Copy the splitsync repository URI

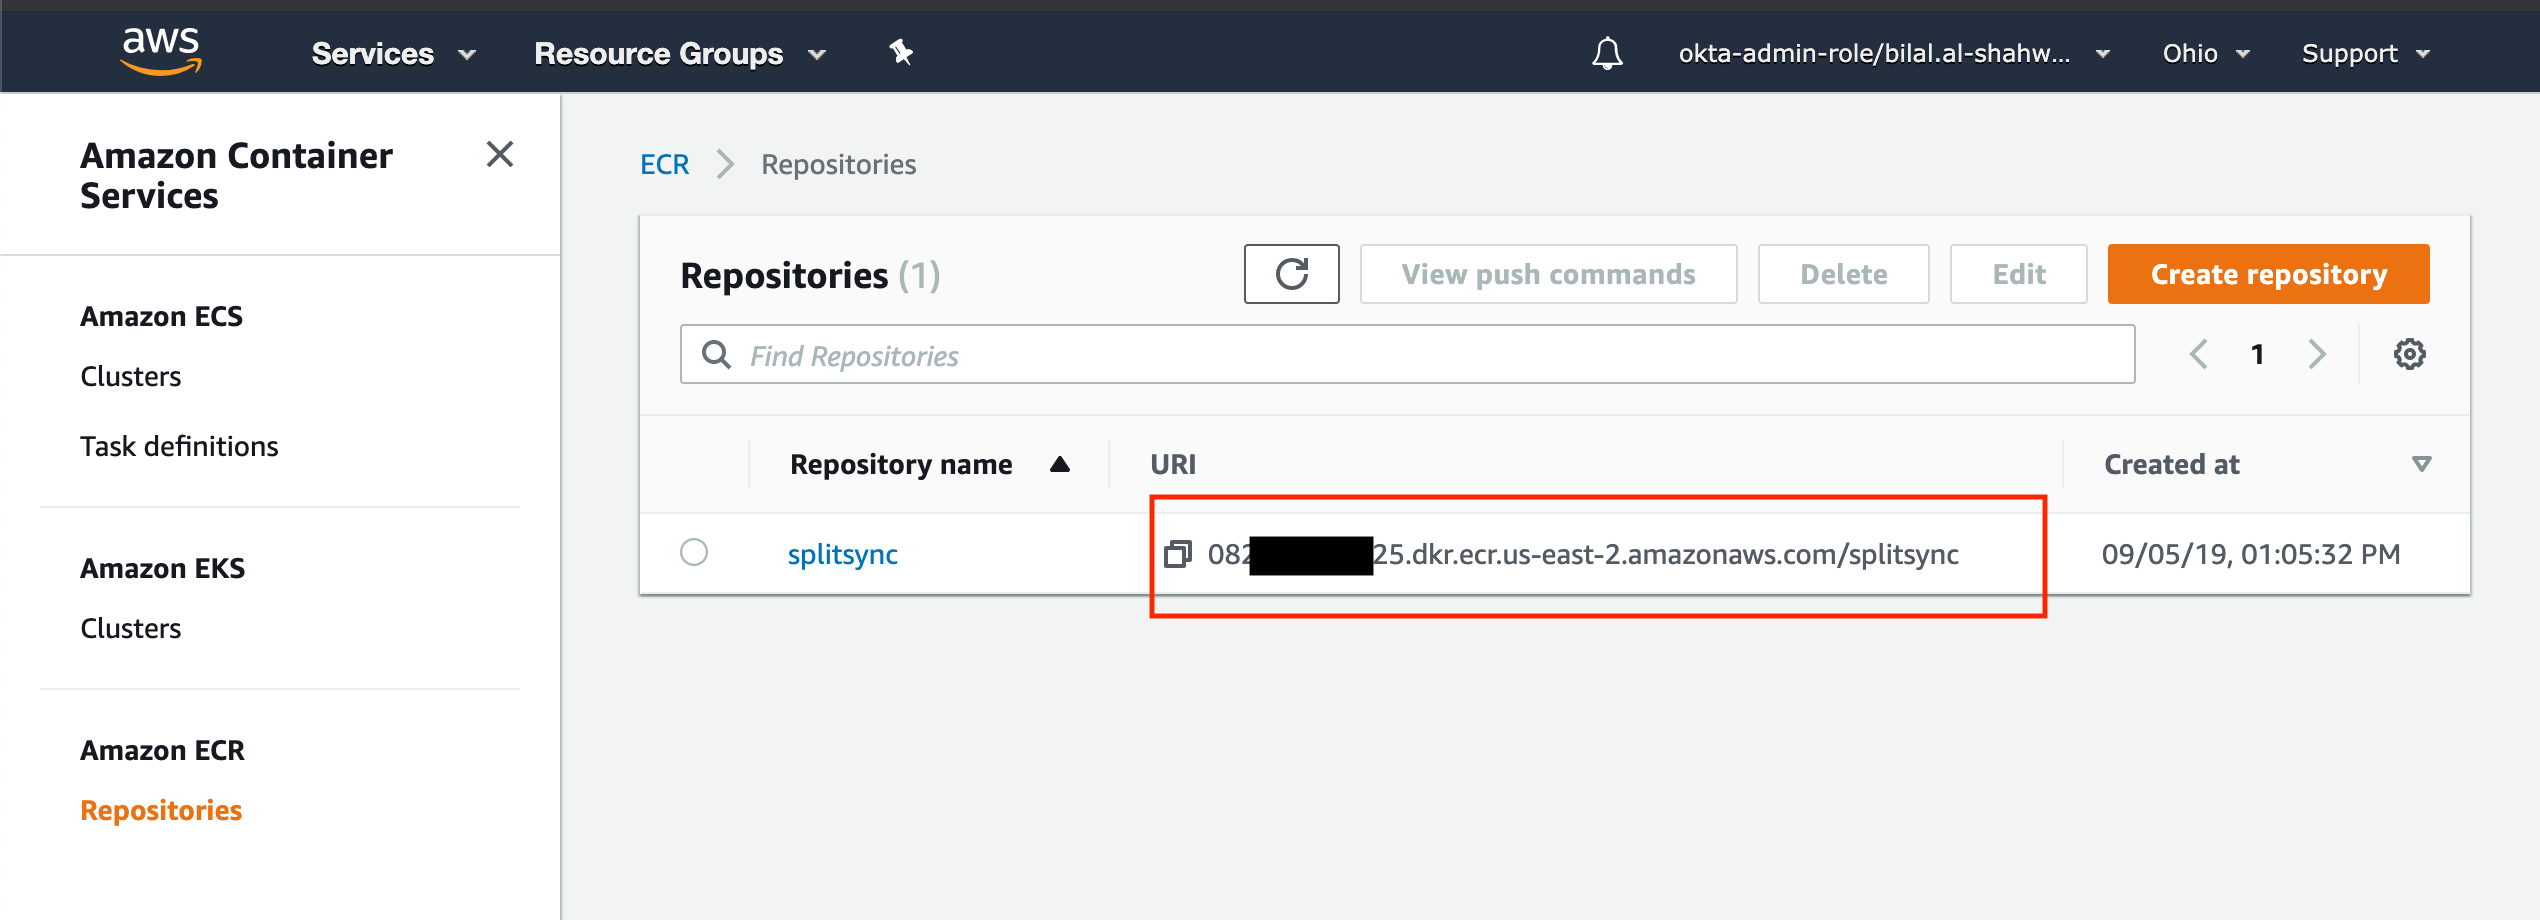tap(1178, 554)
